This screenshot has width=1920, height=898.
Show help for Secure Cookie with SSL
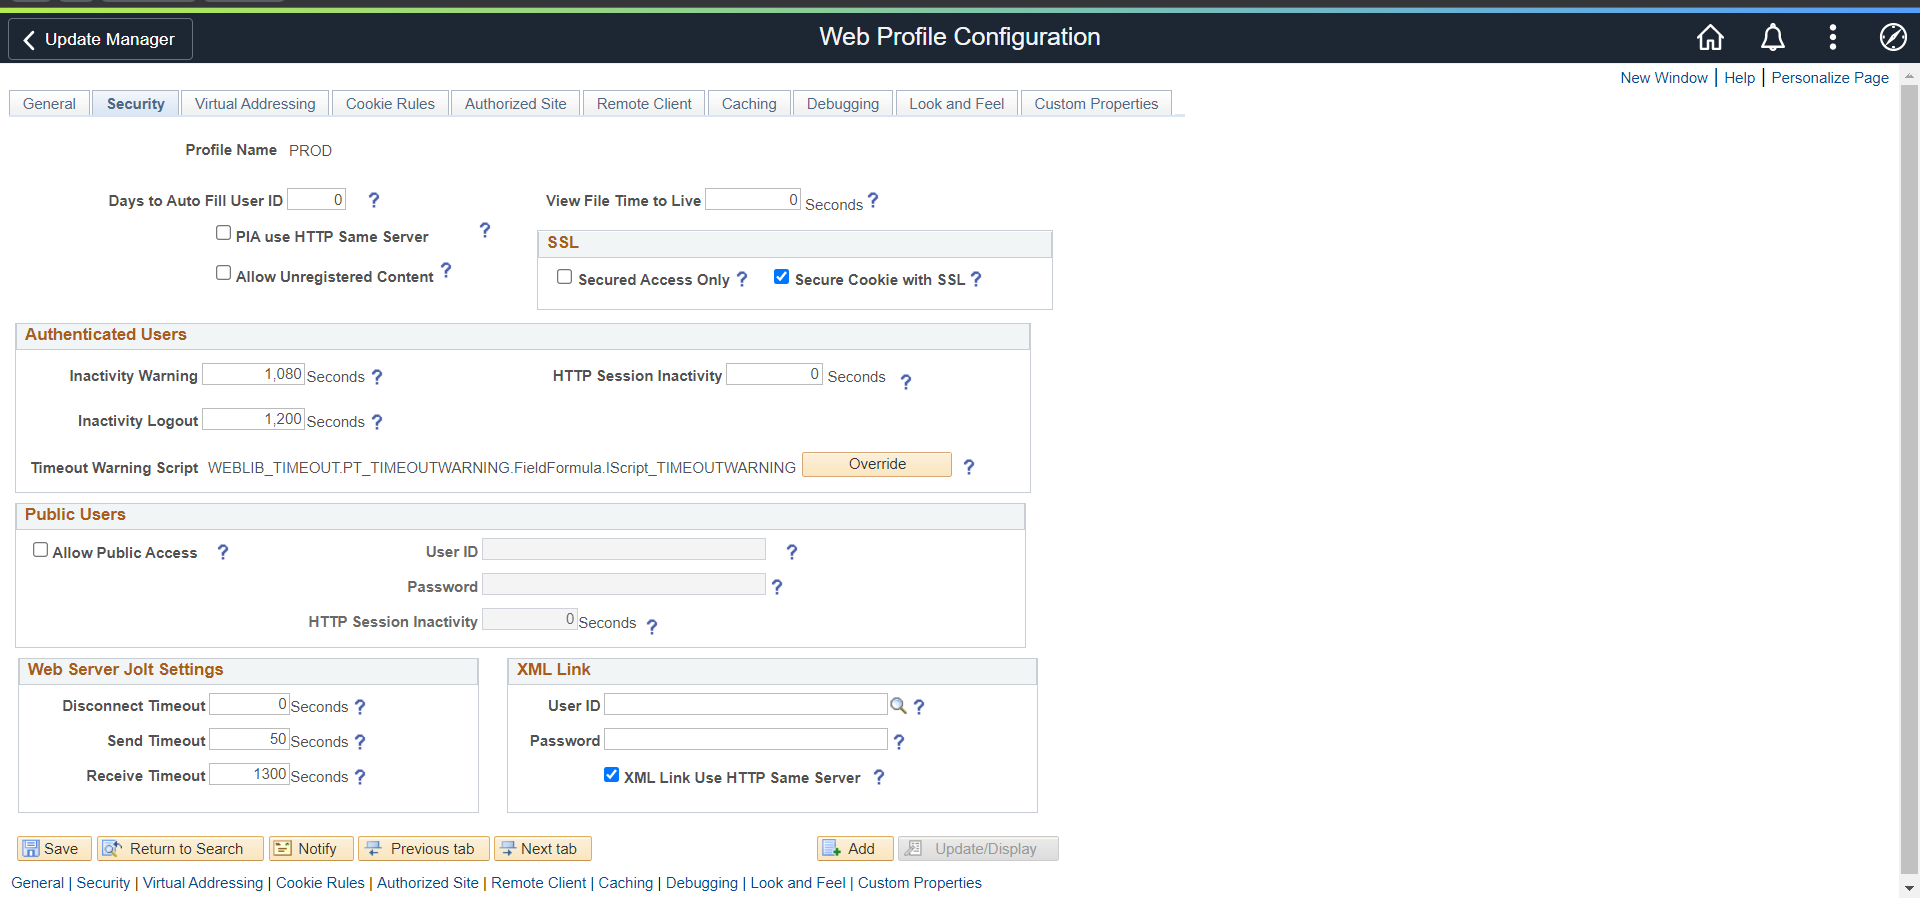[x=976, y=279]
